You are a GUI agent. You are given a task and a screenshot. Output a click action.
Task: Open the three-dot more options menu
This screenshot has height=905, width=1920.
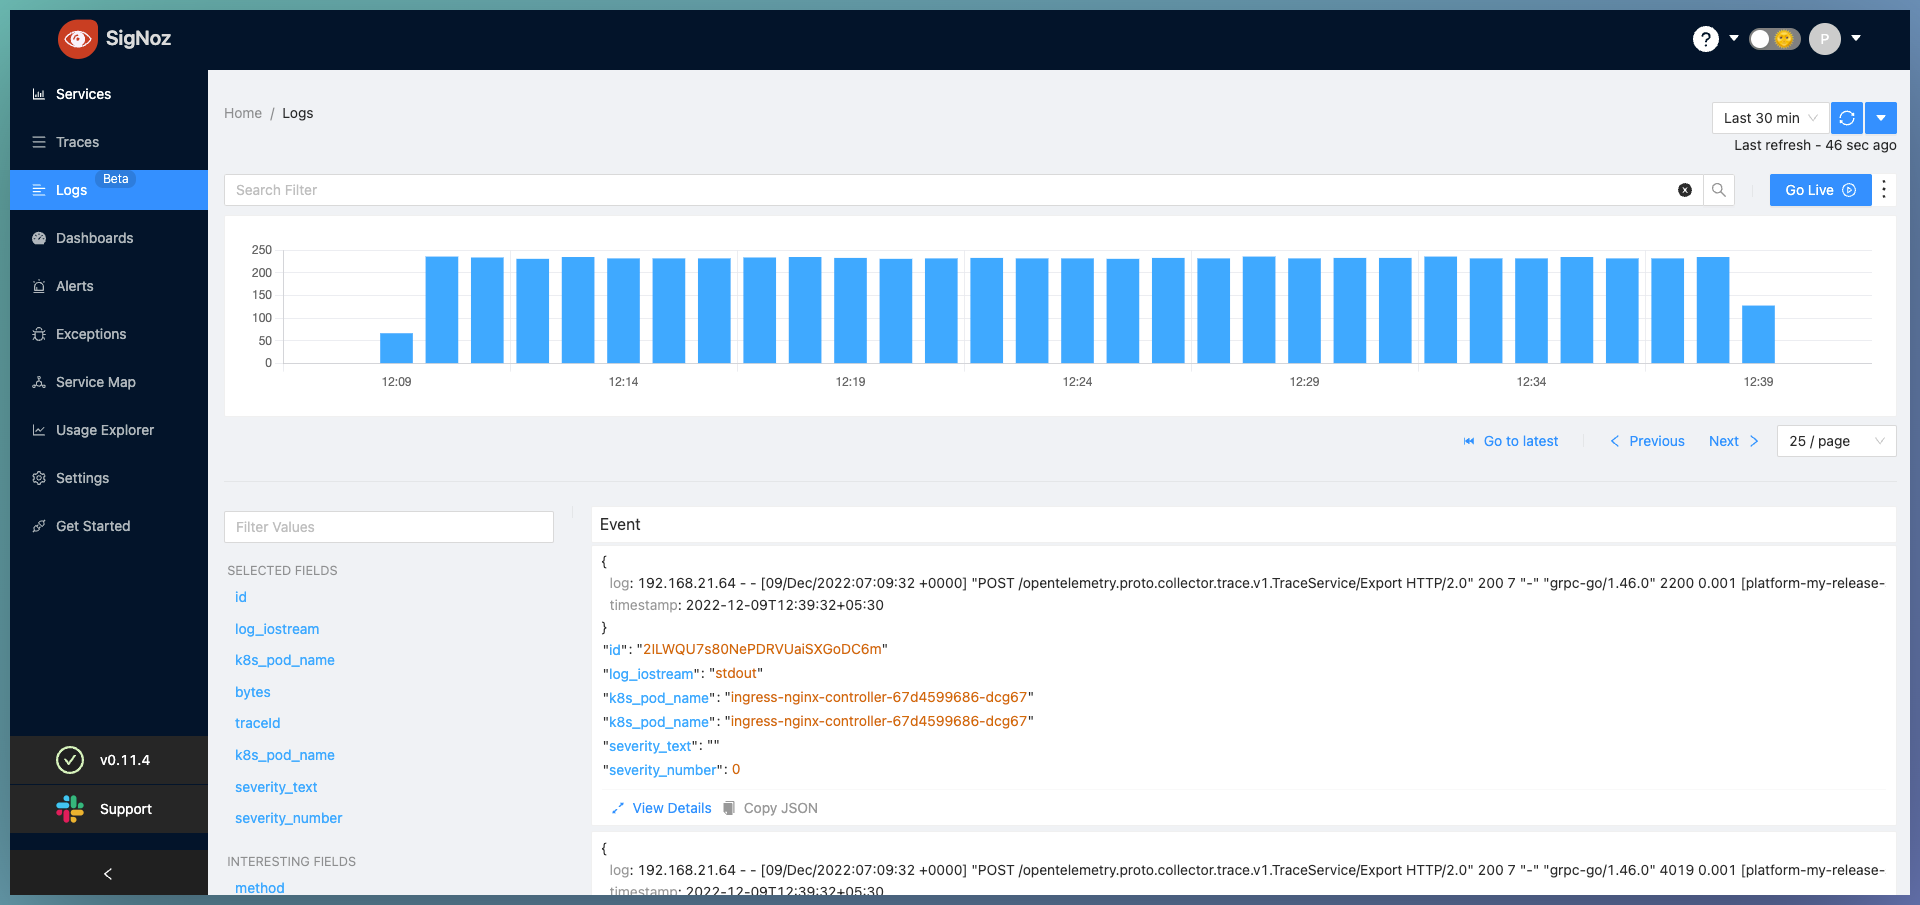point(1884,190)
